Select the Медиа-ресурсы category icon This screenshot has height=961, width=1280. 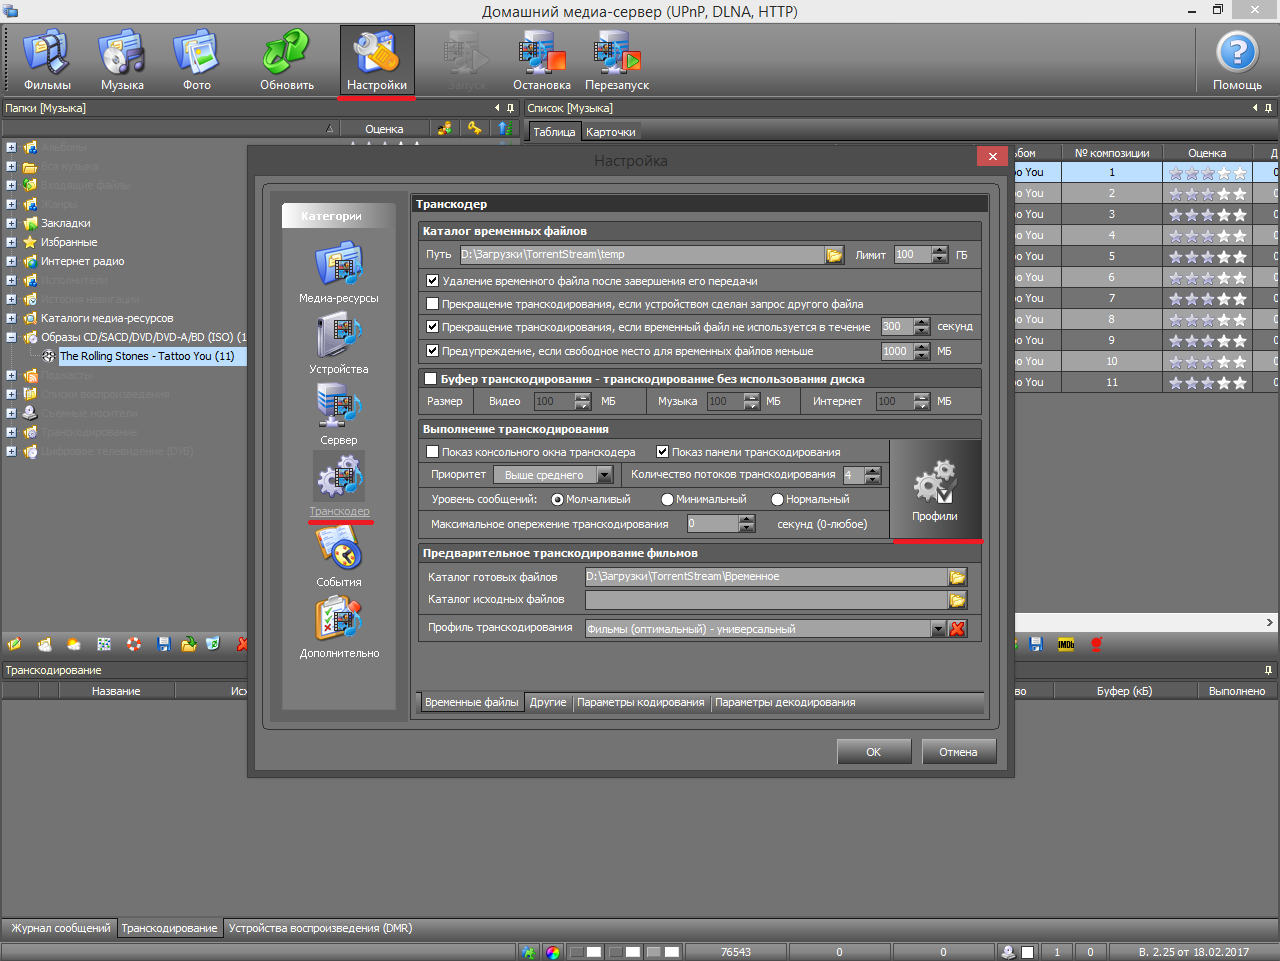click(339, 265)
